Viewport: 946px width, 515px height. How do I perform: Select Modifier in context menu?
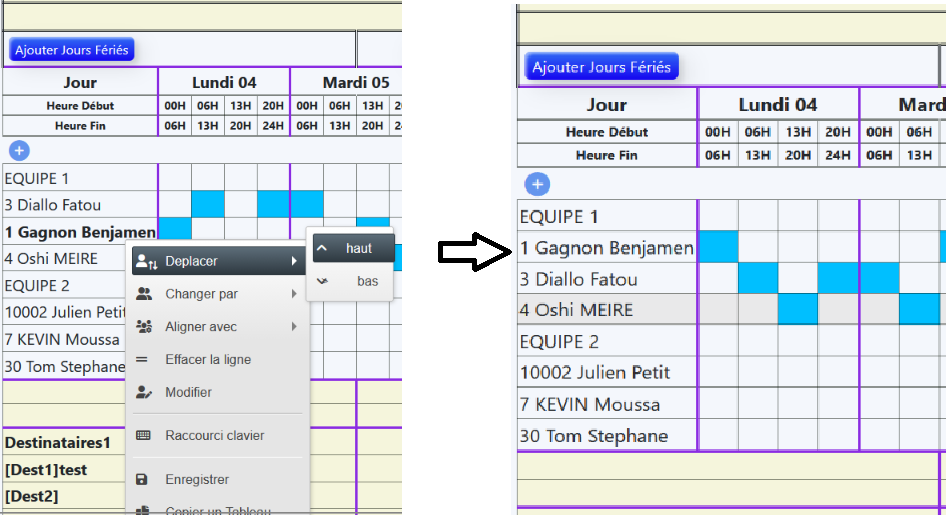point(218,392)
